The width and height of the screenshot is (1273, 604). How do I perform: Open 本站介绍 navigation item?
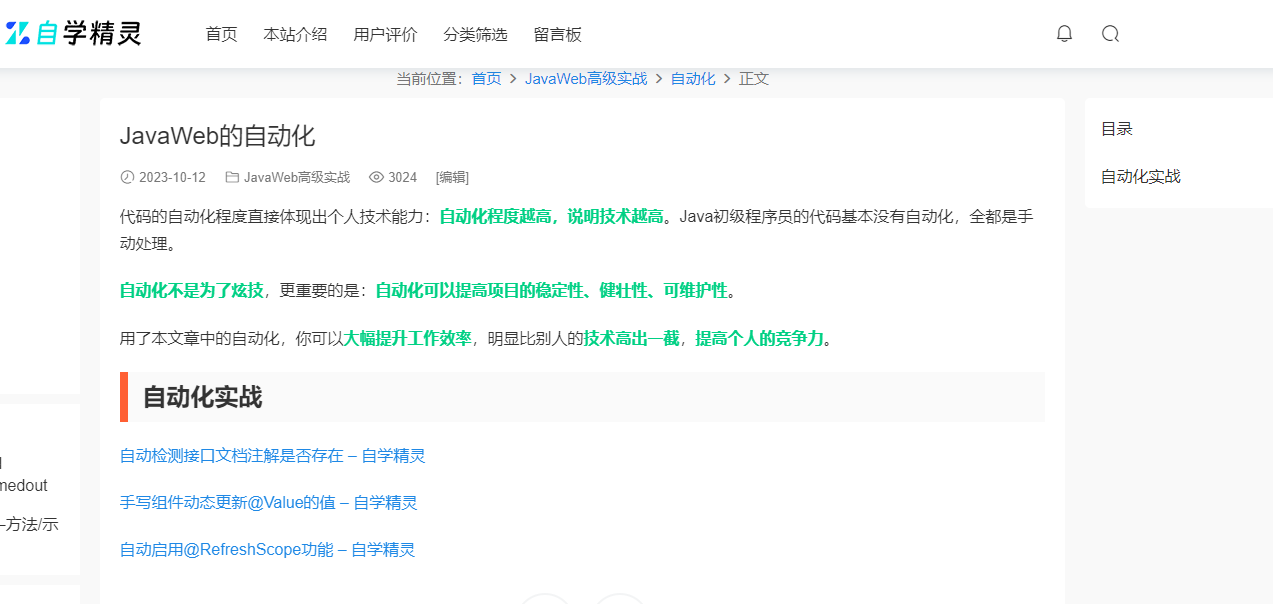295,34
